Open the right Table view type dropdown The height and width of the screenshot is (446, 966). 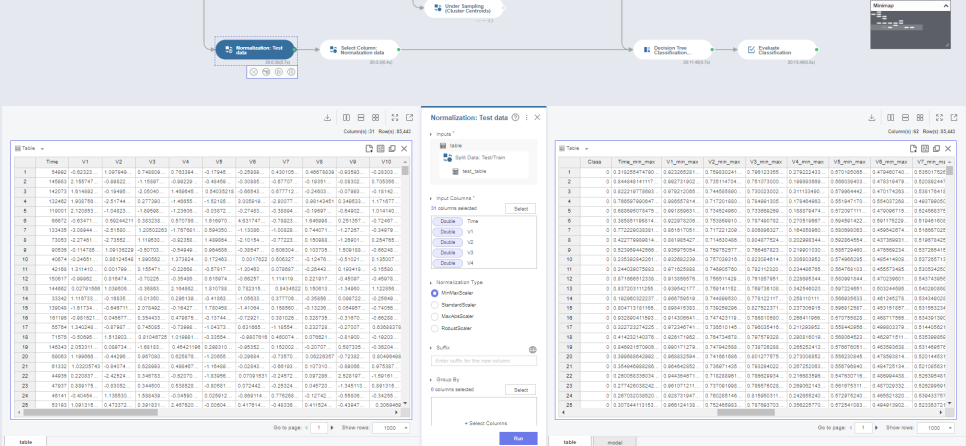click(586, 148)
